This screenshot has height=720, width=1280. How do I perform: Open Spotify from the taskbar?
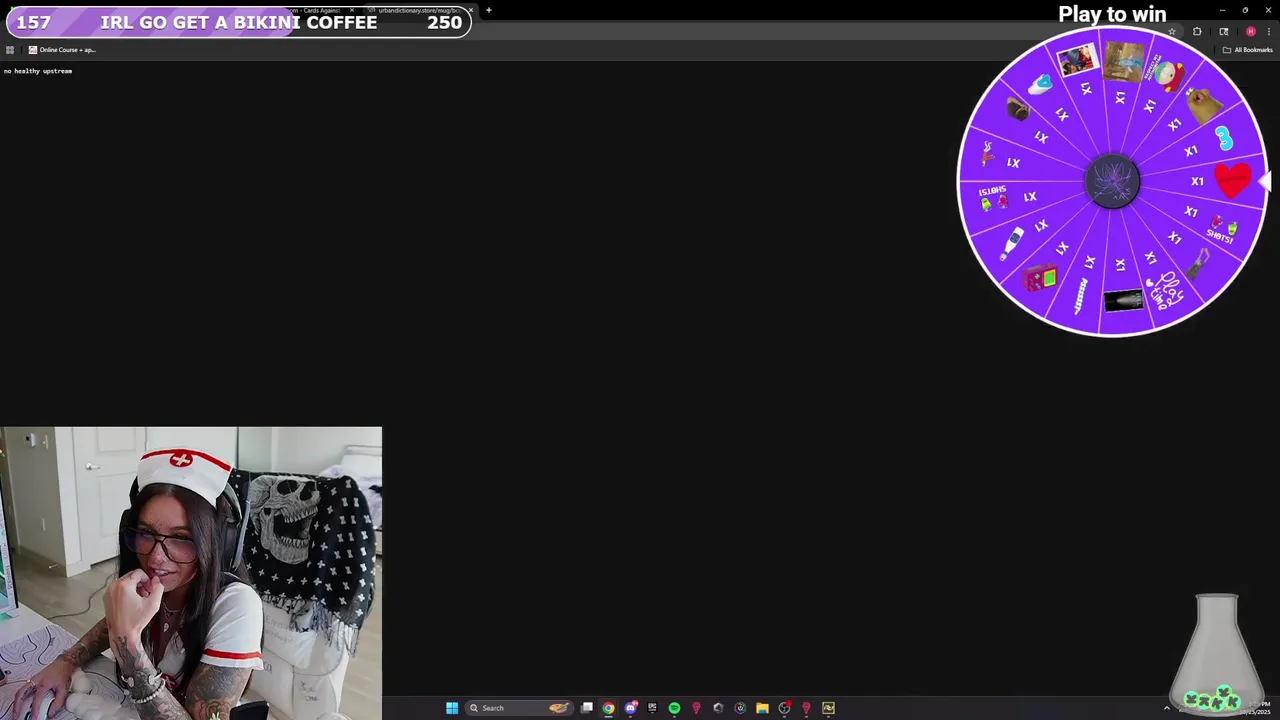pyautogui.click(x=674, y=708)
